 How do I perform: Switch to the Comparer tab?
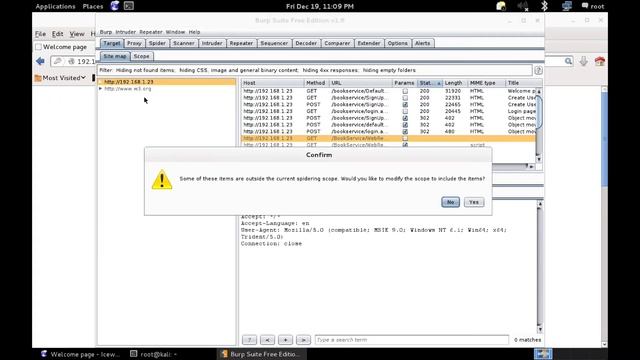point(337,43)
